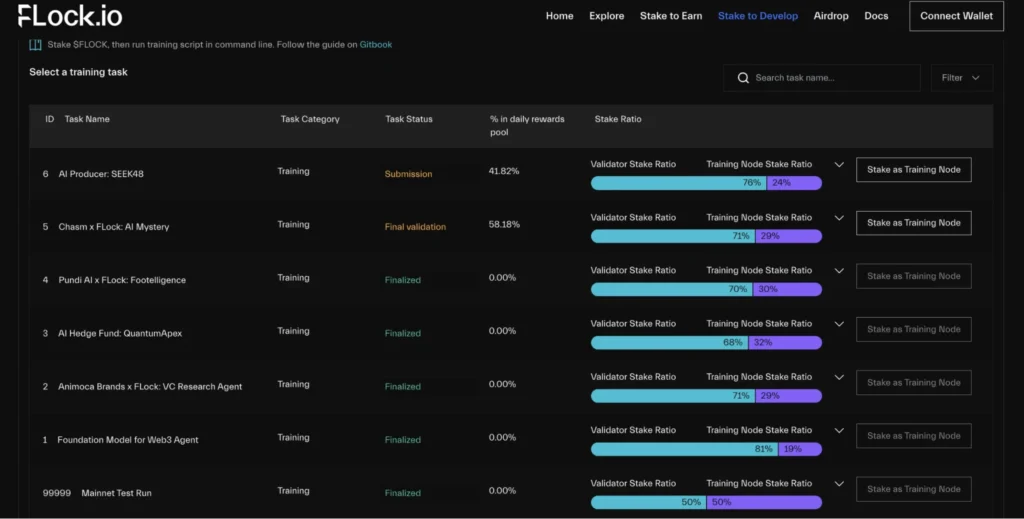Open Stake to Earn page
Image resolution: width=1024 pixels, height=519 pixels.
[671, 16]
